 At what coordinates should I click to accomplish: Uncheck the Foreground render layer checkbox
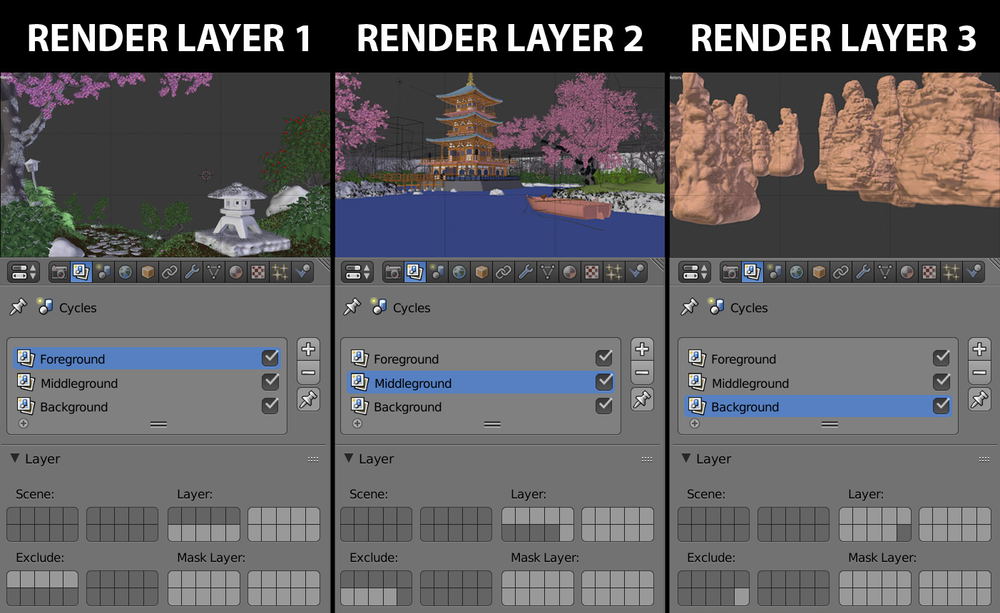pyautogui.click(x=270, y=358)
